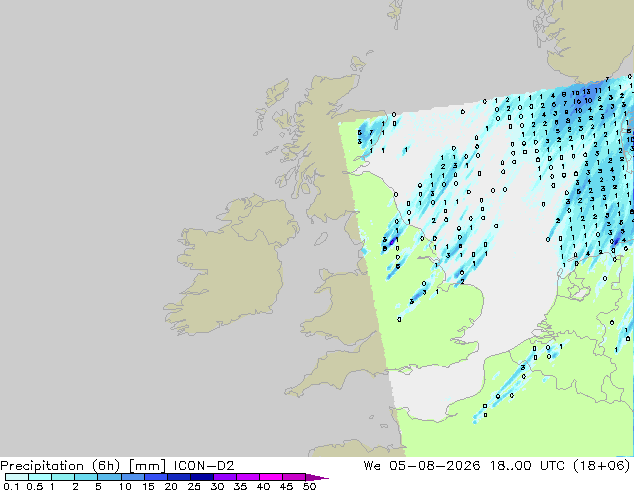634x490 pixels.
Task: Click the 10–15 mm legend color swatch
Action: [133, 477]
